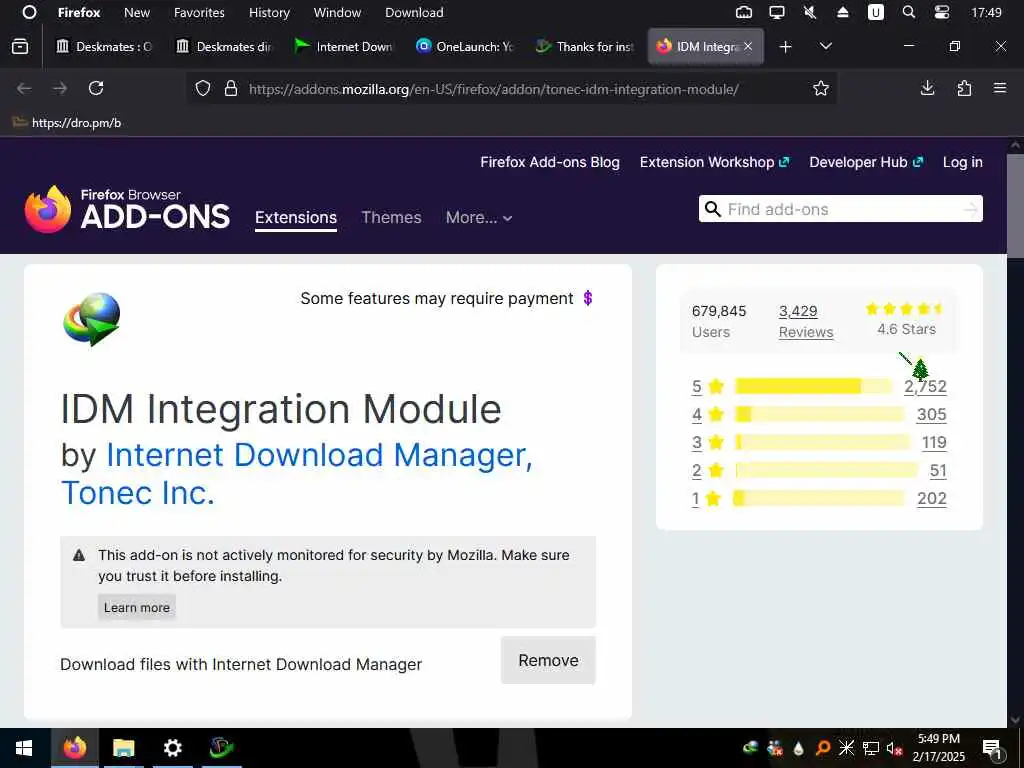Image resolution: width=1024 pixels, height=768 pixels.
Task: Open the 119 three-star reviews count
Action: [x=934, y=442]
